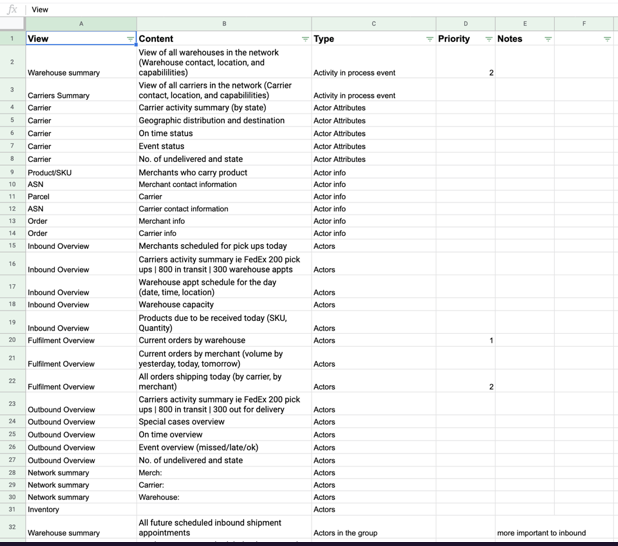The height and width of the screenshot is (546, 618).
Task: Select 'Products due to be received today' cell
Action: (224, 322)
